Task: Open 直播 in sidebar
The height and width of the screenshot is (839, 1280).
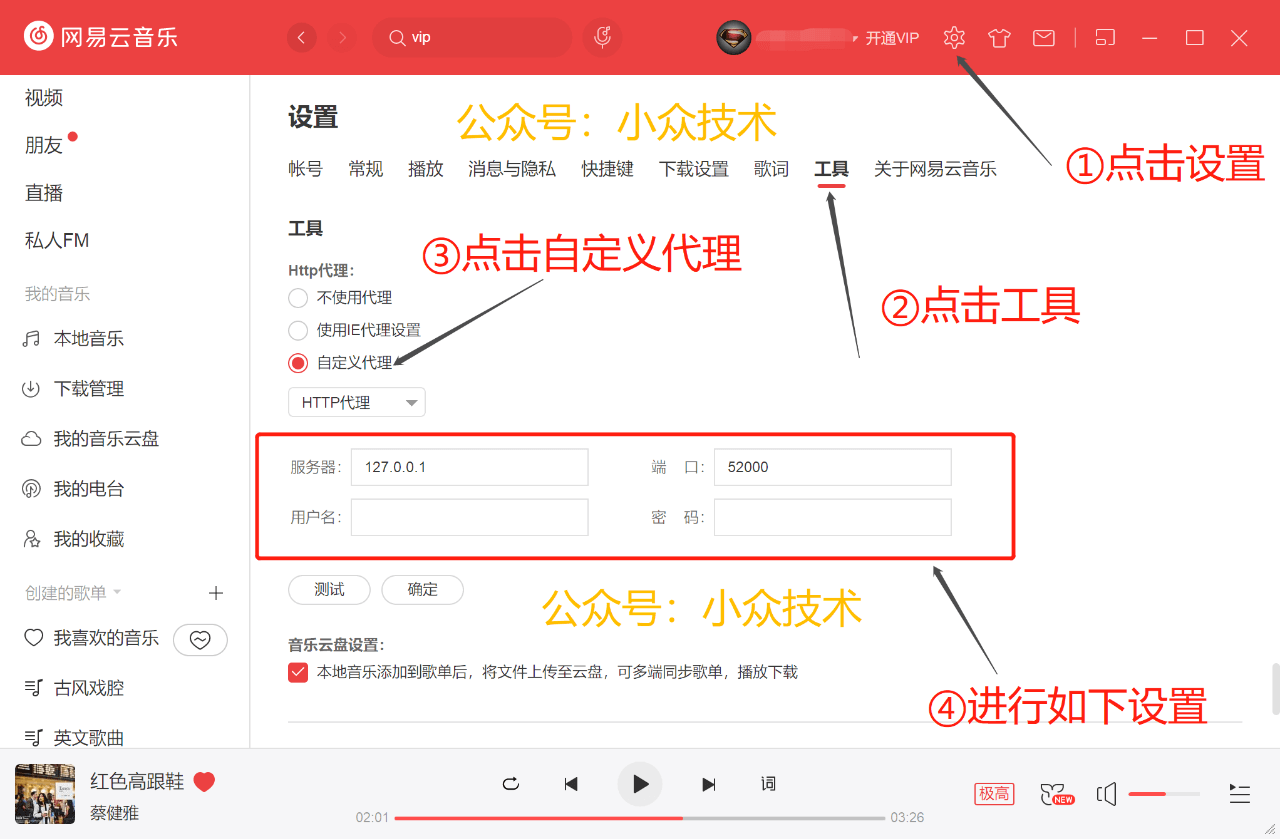Action: [x=44, y=193]
